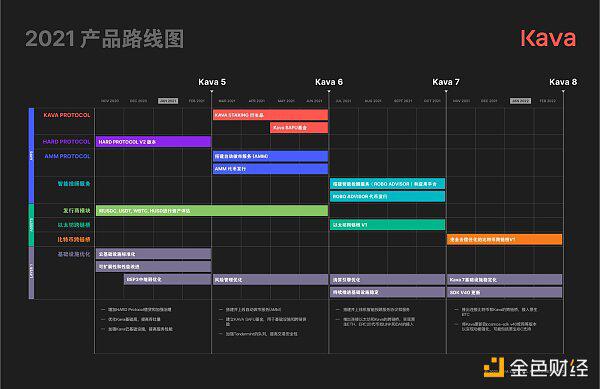Click the top teal ROBO ADVISOR platform bar
The image size is (600, 389).
387,184
